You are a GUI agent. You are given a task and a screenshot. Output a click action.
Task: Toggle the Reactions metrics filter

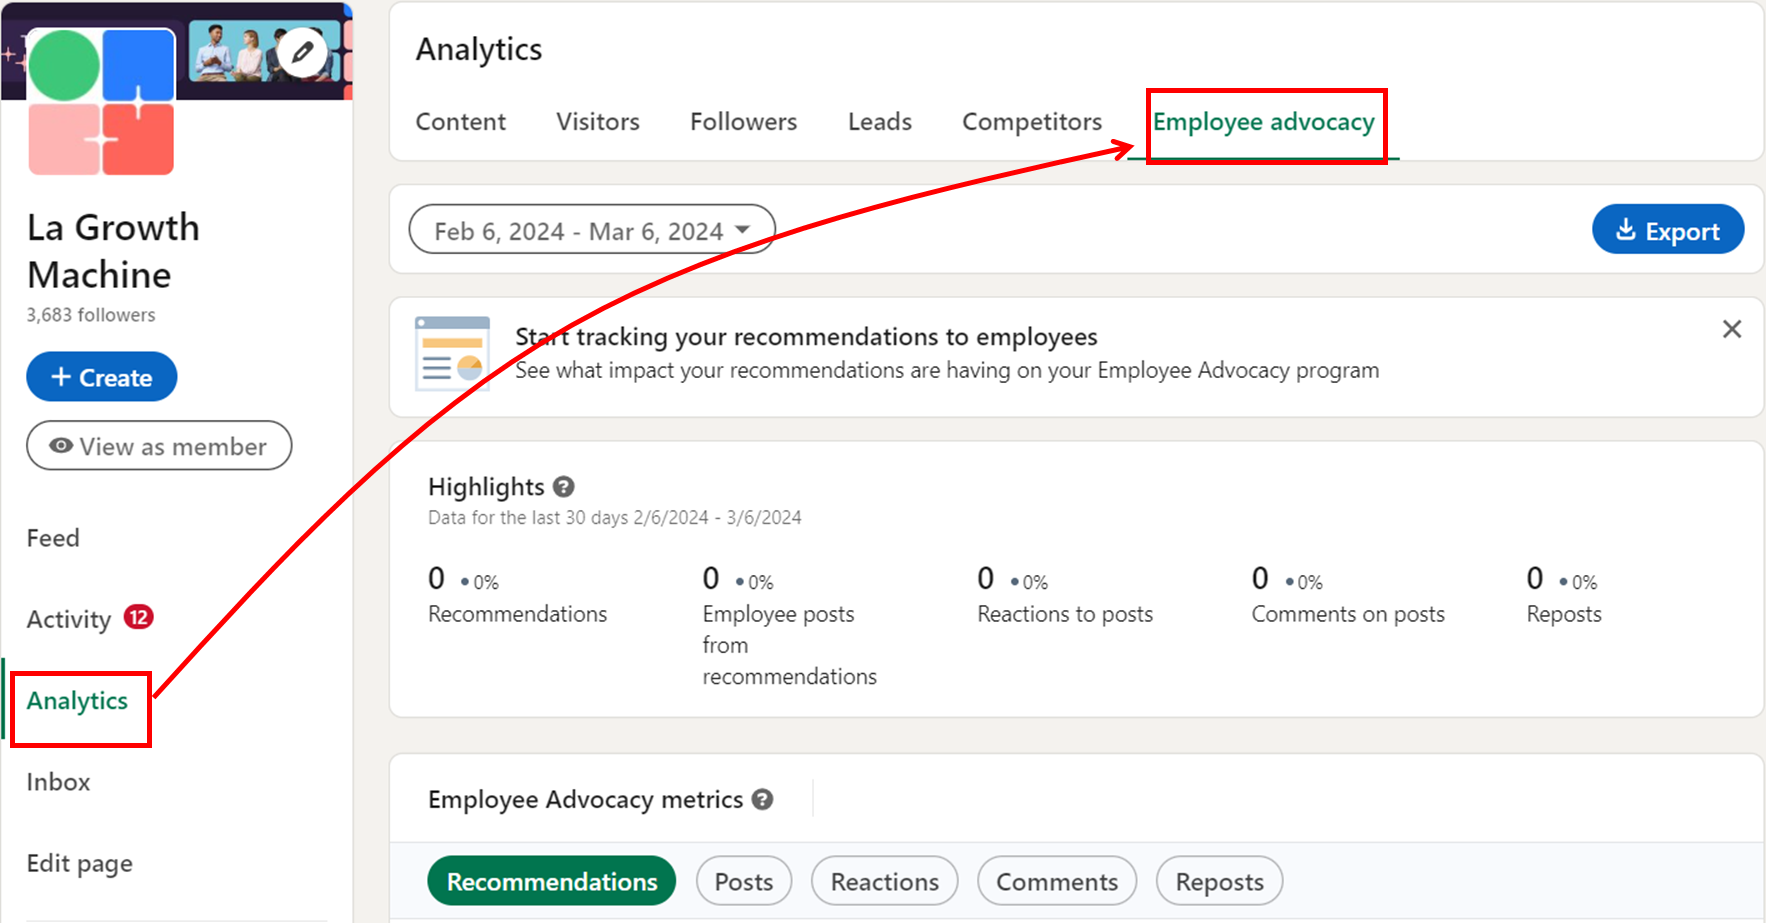coord(884,881)
